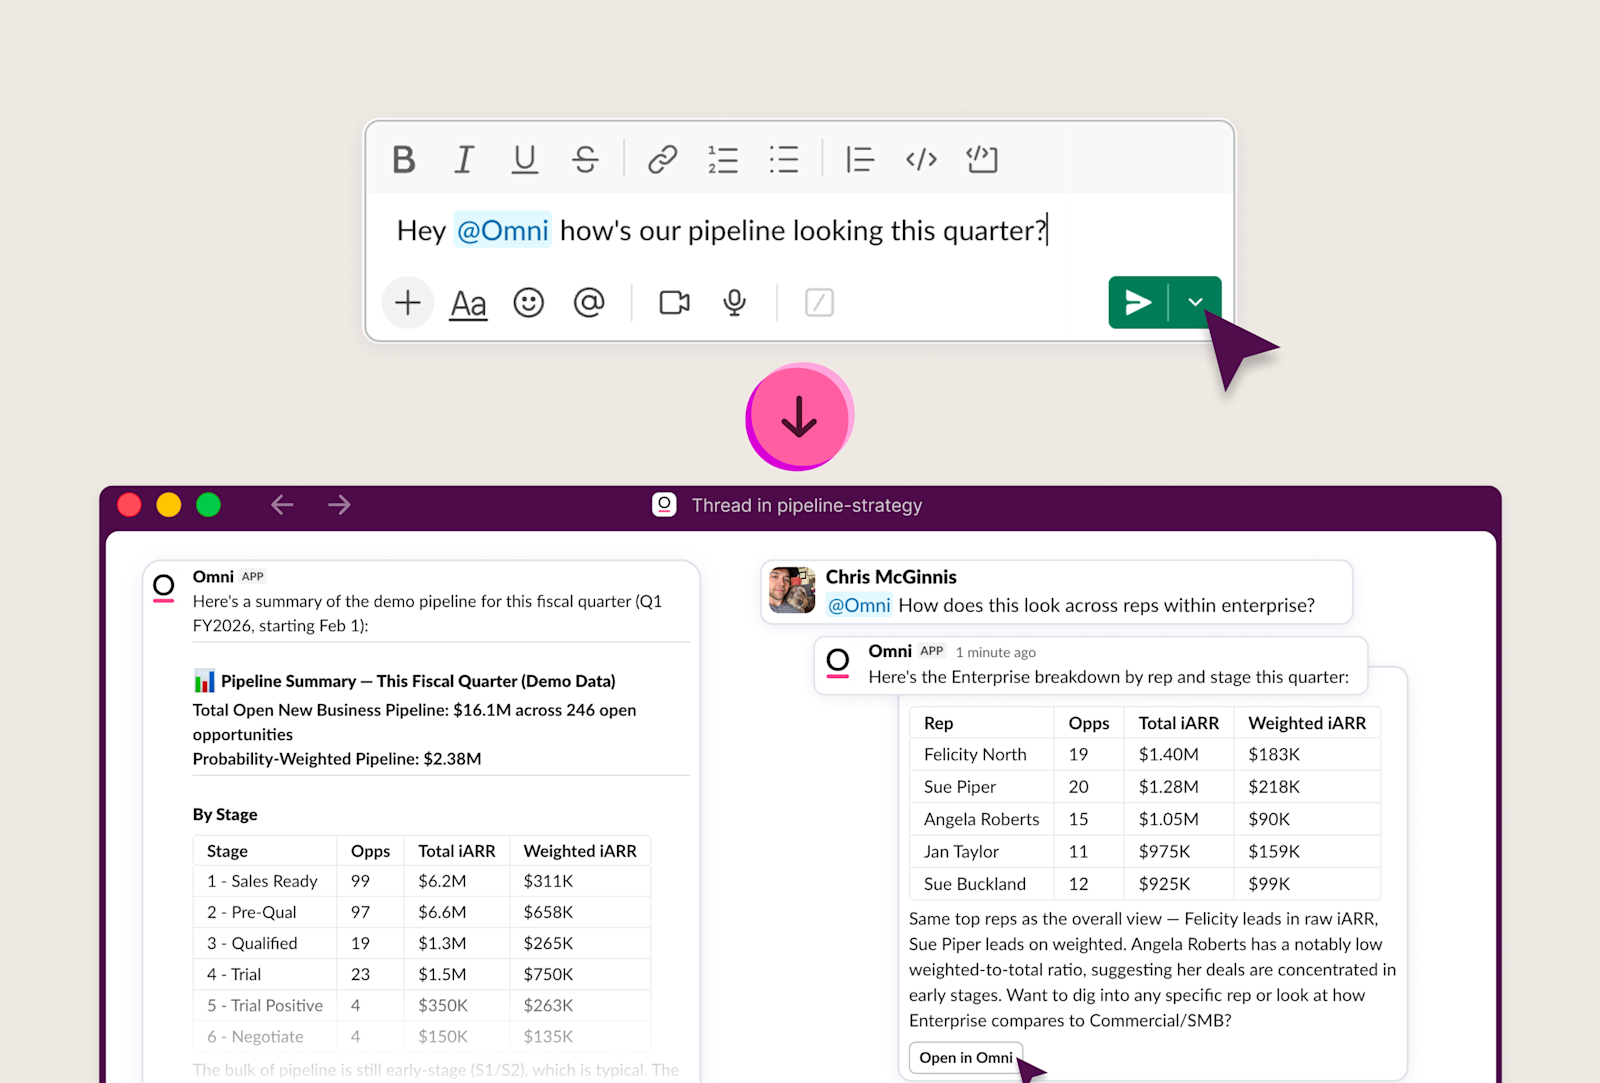
Task: Open the plus attachments button
Action: [x=407, y=302]
